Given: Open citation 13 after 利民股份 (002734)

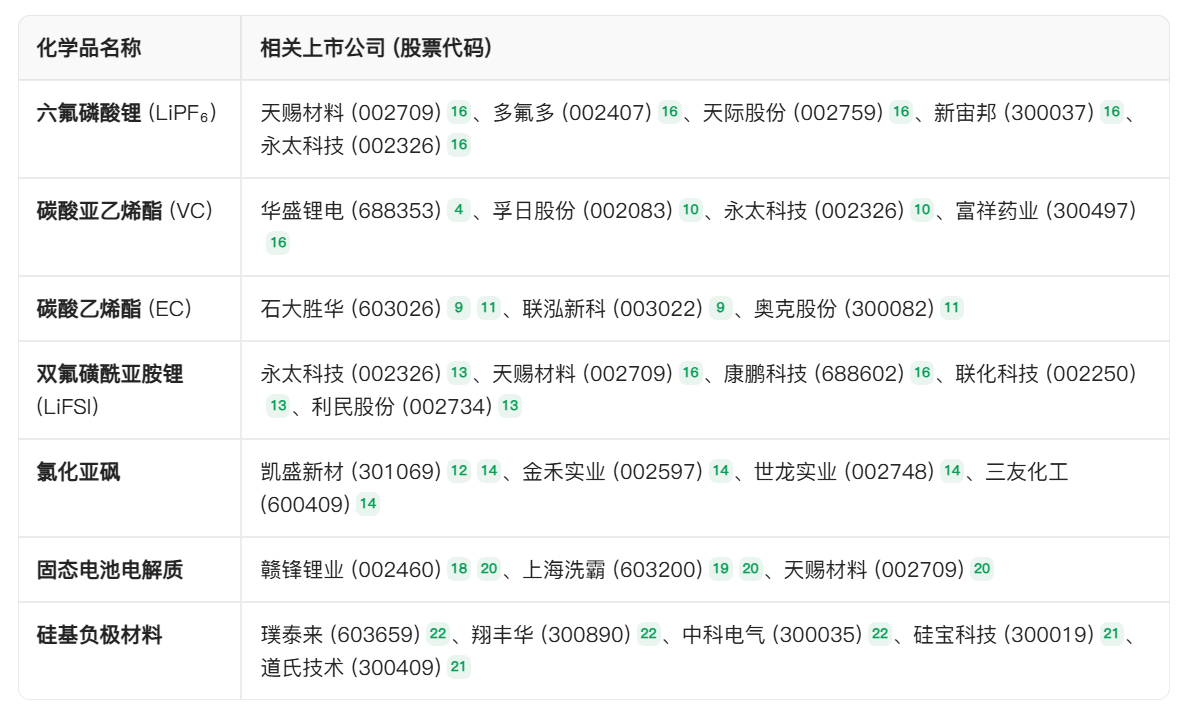Looking at the screenshot, I should tap(509, 406).
